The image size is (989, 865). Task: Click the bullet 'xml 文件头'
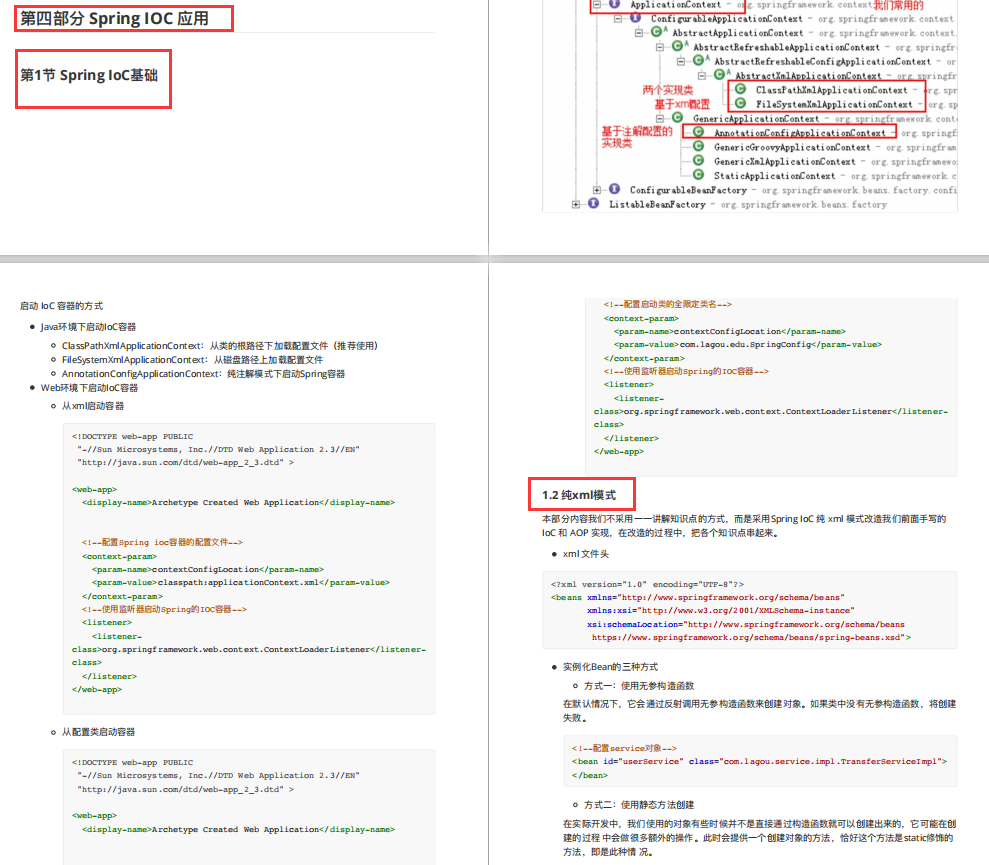point(586,554)
